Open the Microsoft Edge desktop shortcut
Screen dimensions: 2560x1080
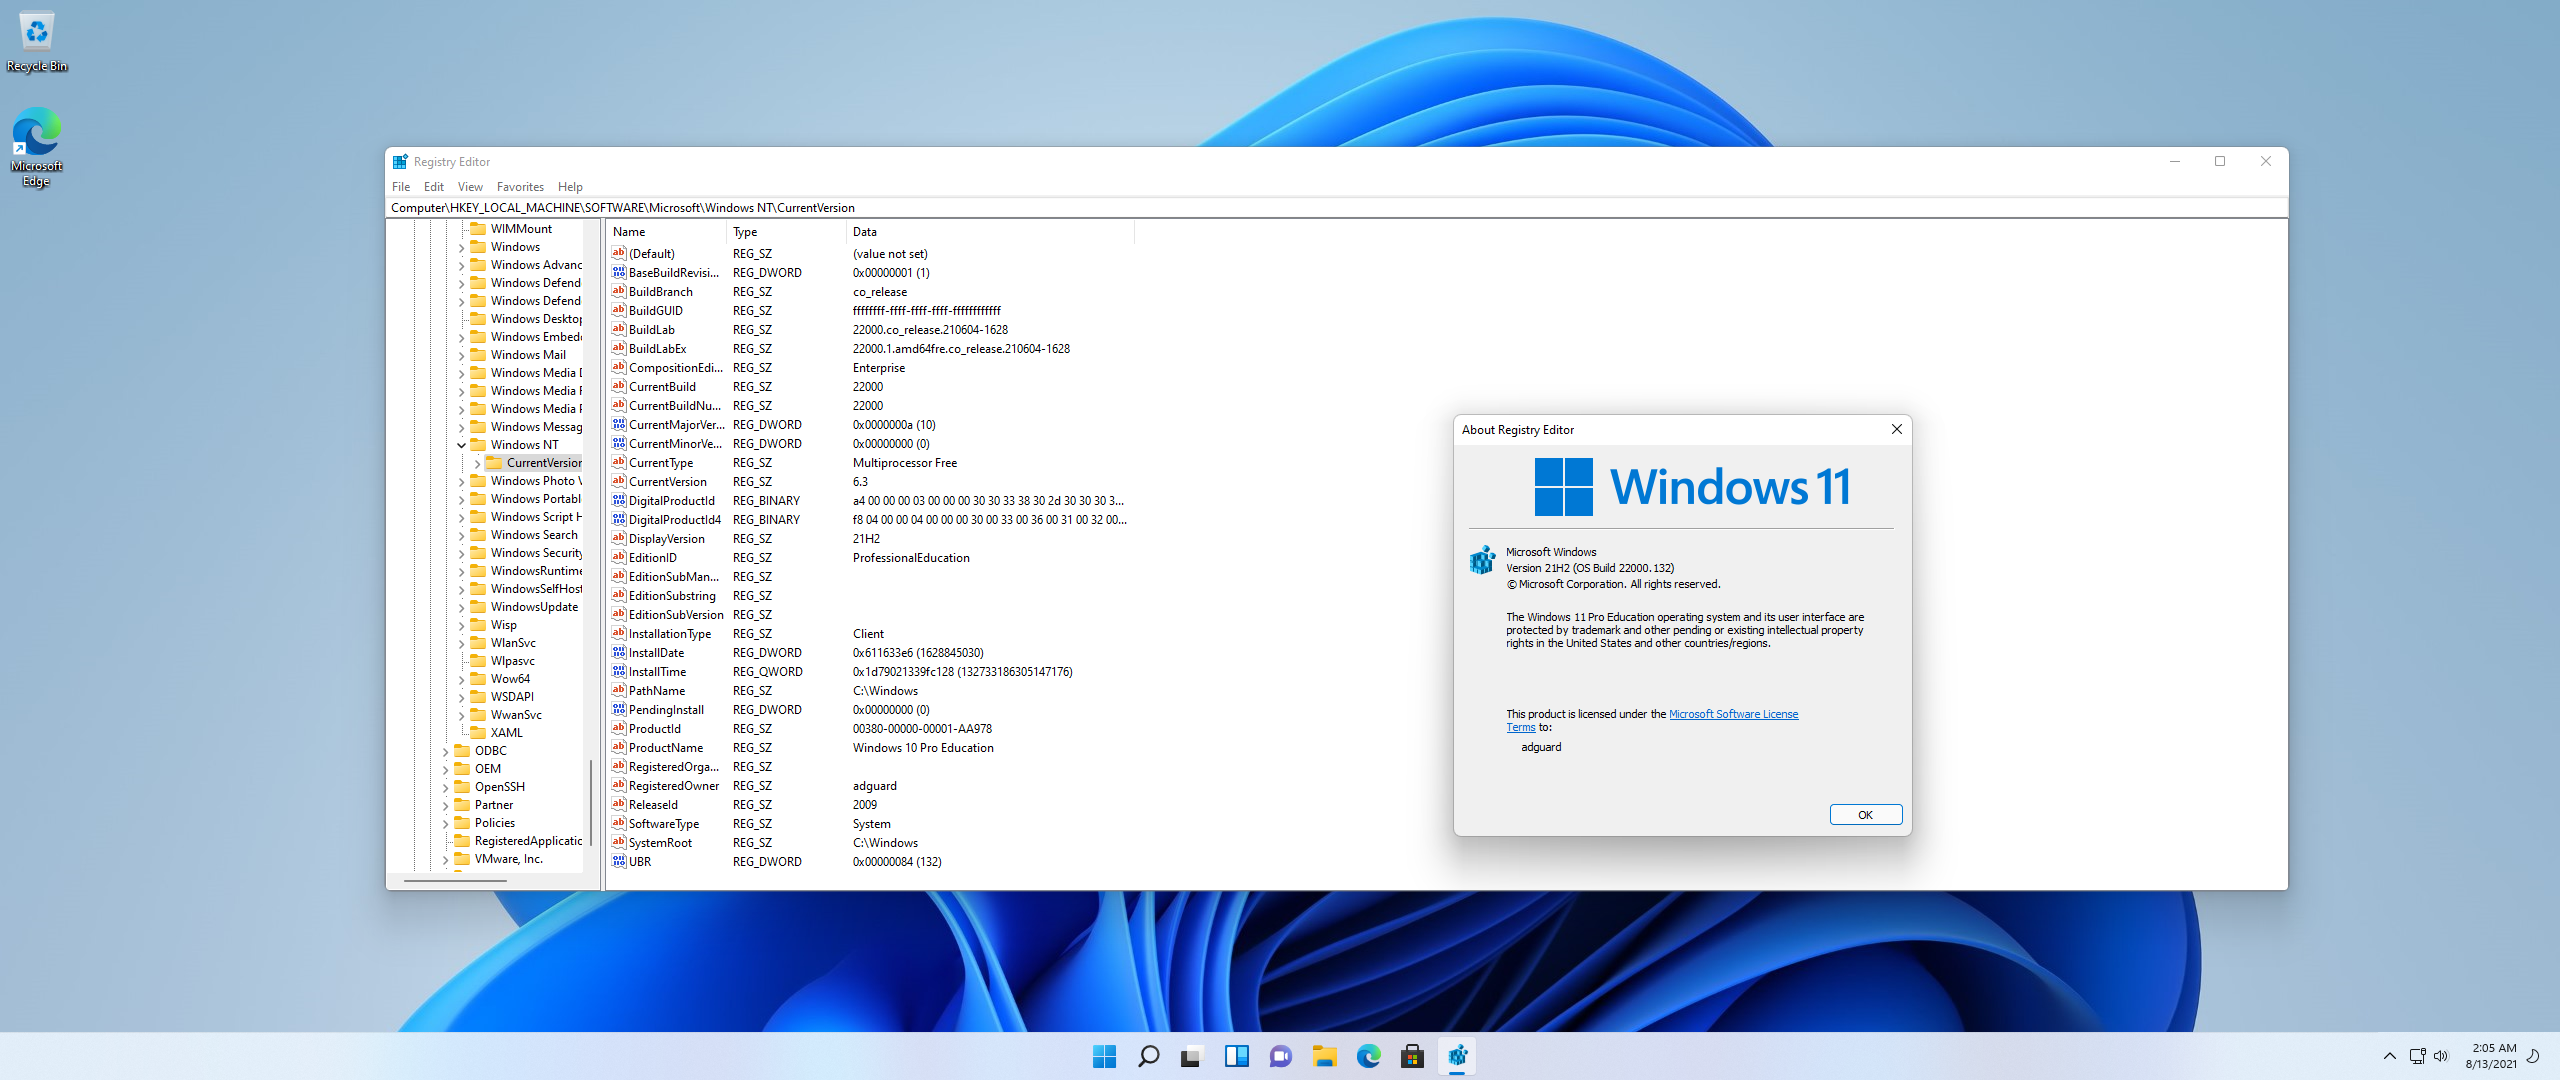coord(36,148)
